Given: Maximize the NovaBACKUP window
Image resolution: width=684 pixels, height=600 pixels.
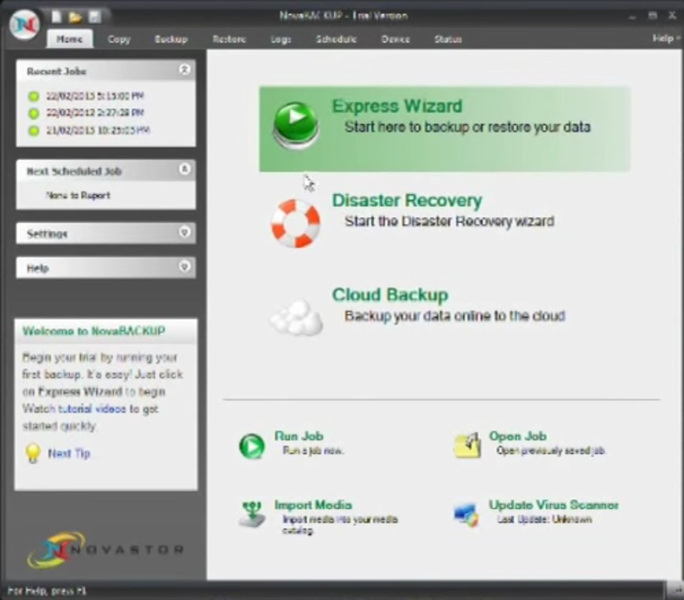Looking at the screenshot, I should (652, 16).
